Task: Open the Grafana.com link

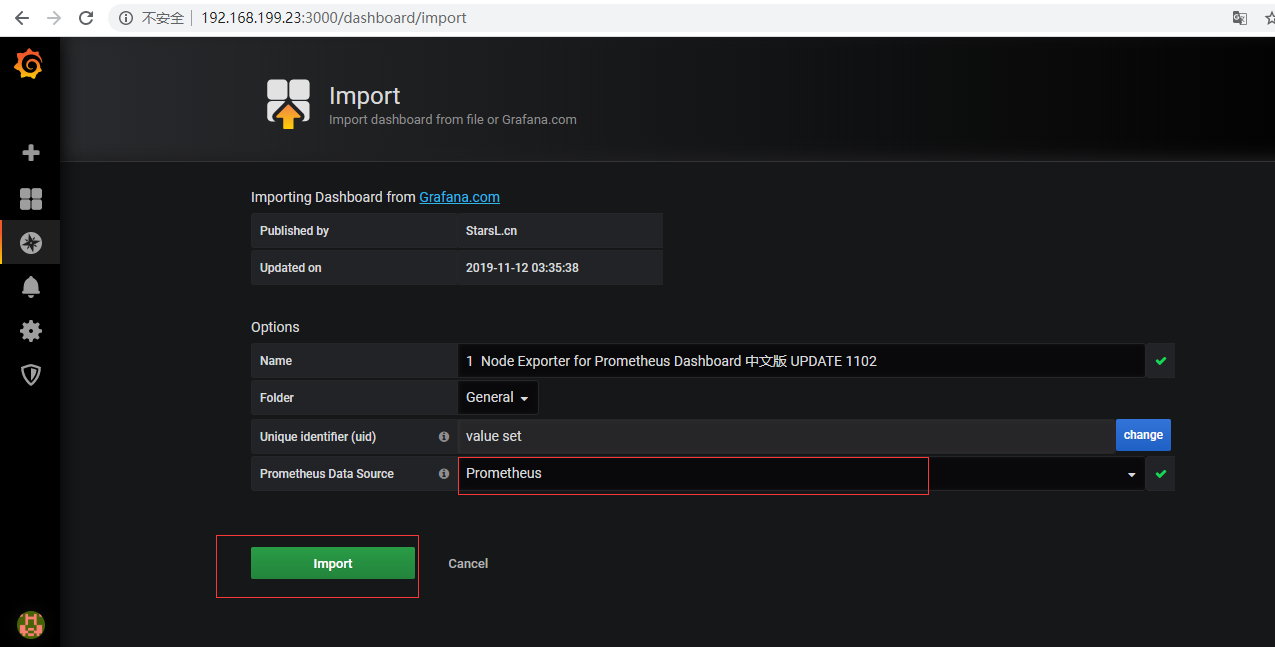Action: pos(459,197)
